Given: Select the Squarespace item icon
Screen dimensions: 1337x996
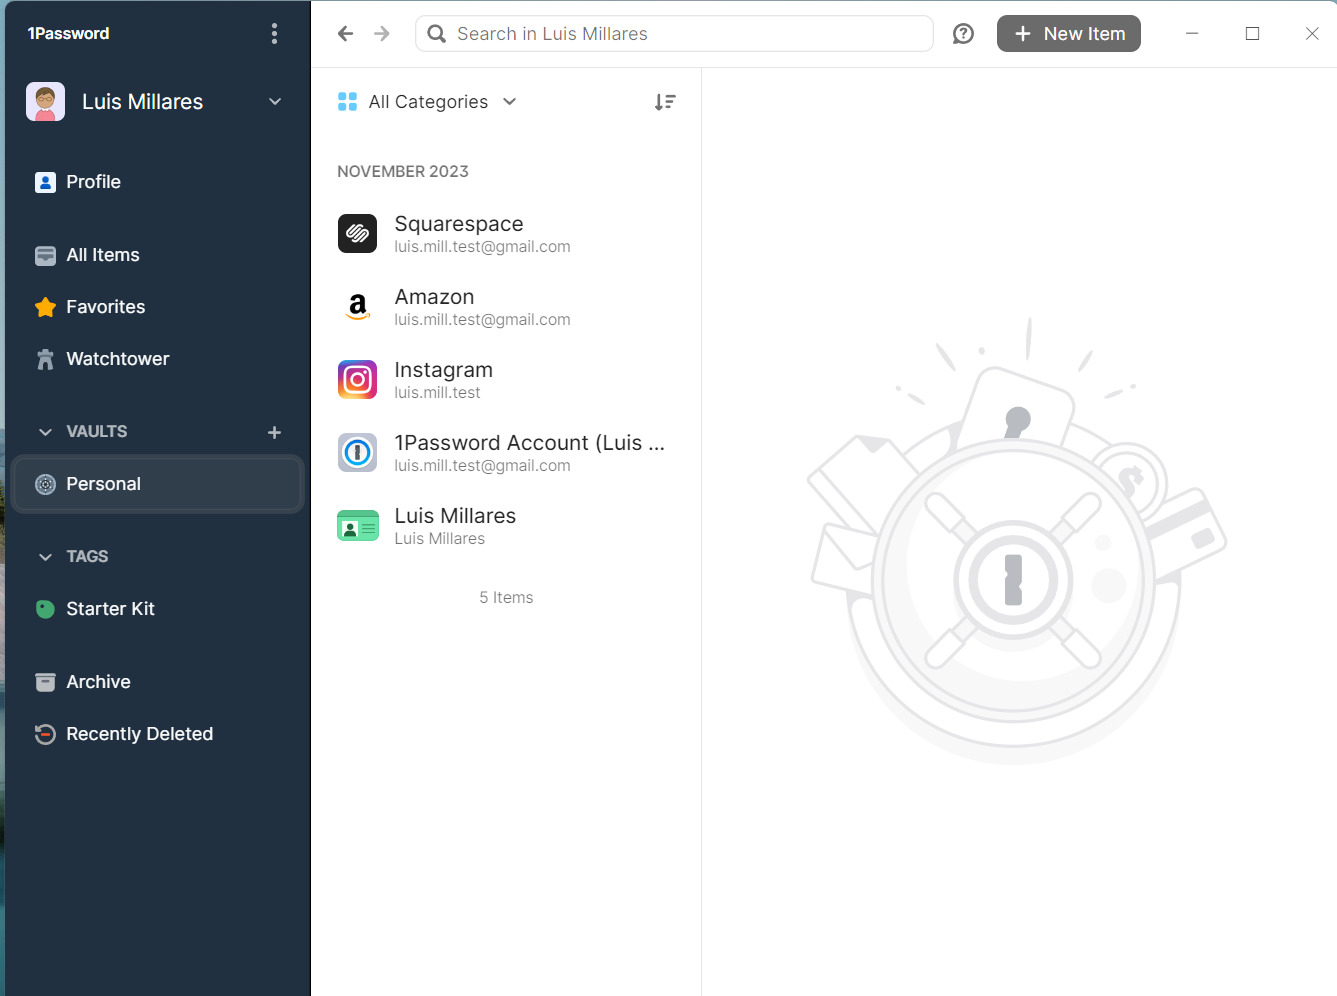Looking at the screenshot, I should point(357,233).
